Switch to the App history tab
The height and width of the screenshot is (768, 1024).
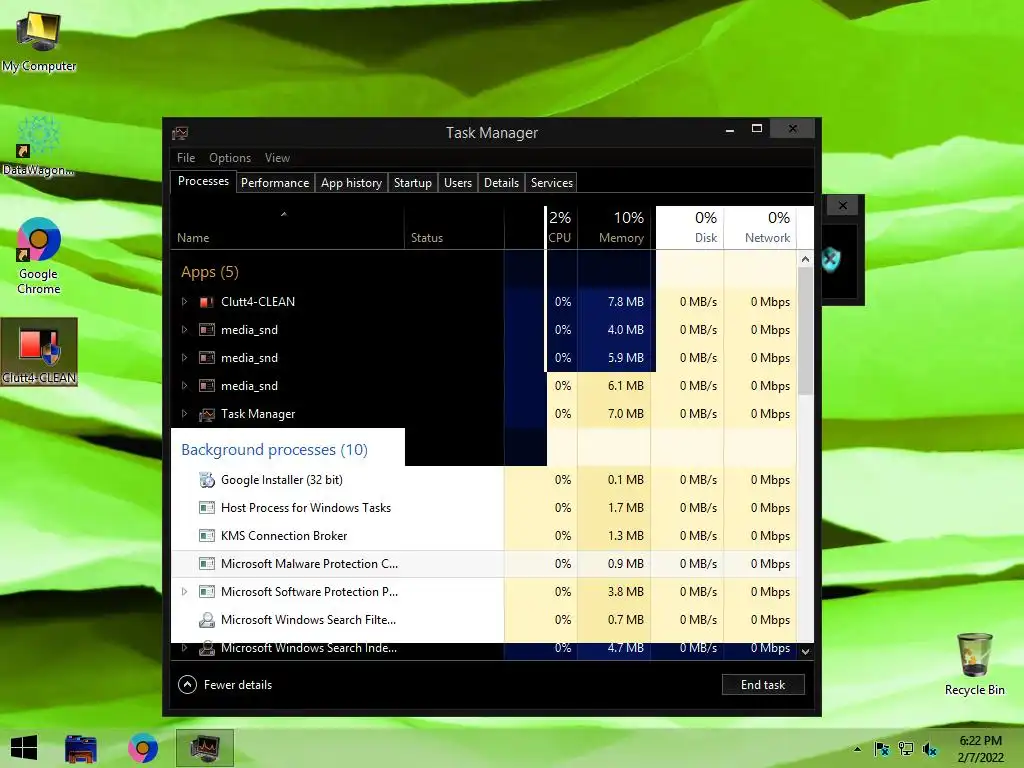(x=351, y=183)
